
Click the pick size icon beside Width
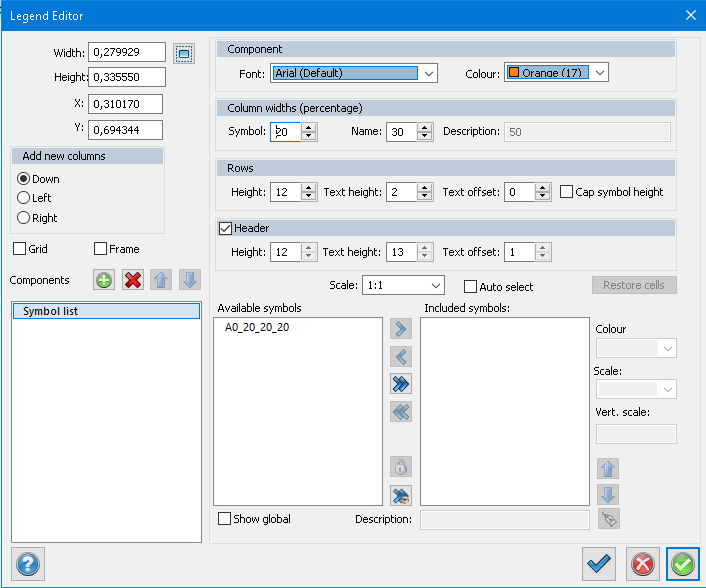pyautogui.click(x=183, y=53)
